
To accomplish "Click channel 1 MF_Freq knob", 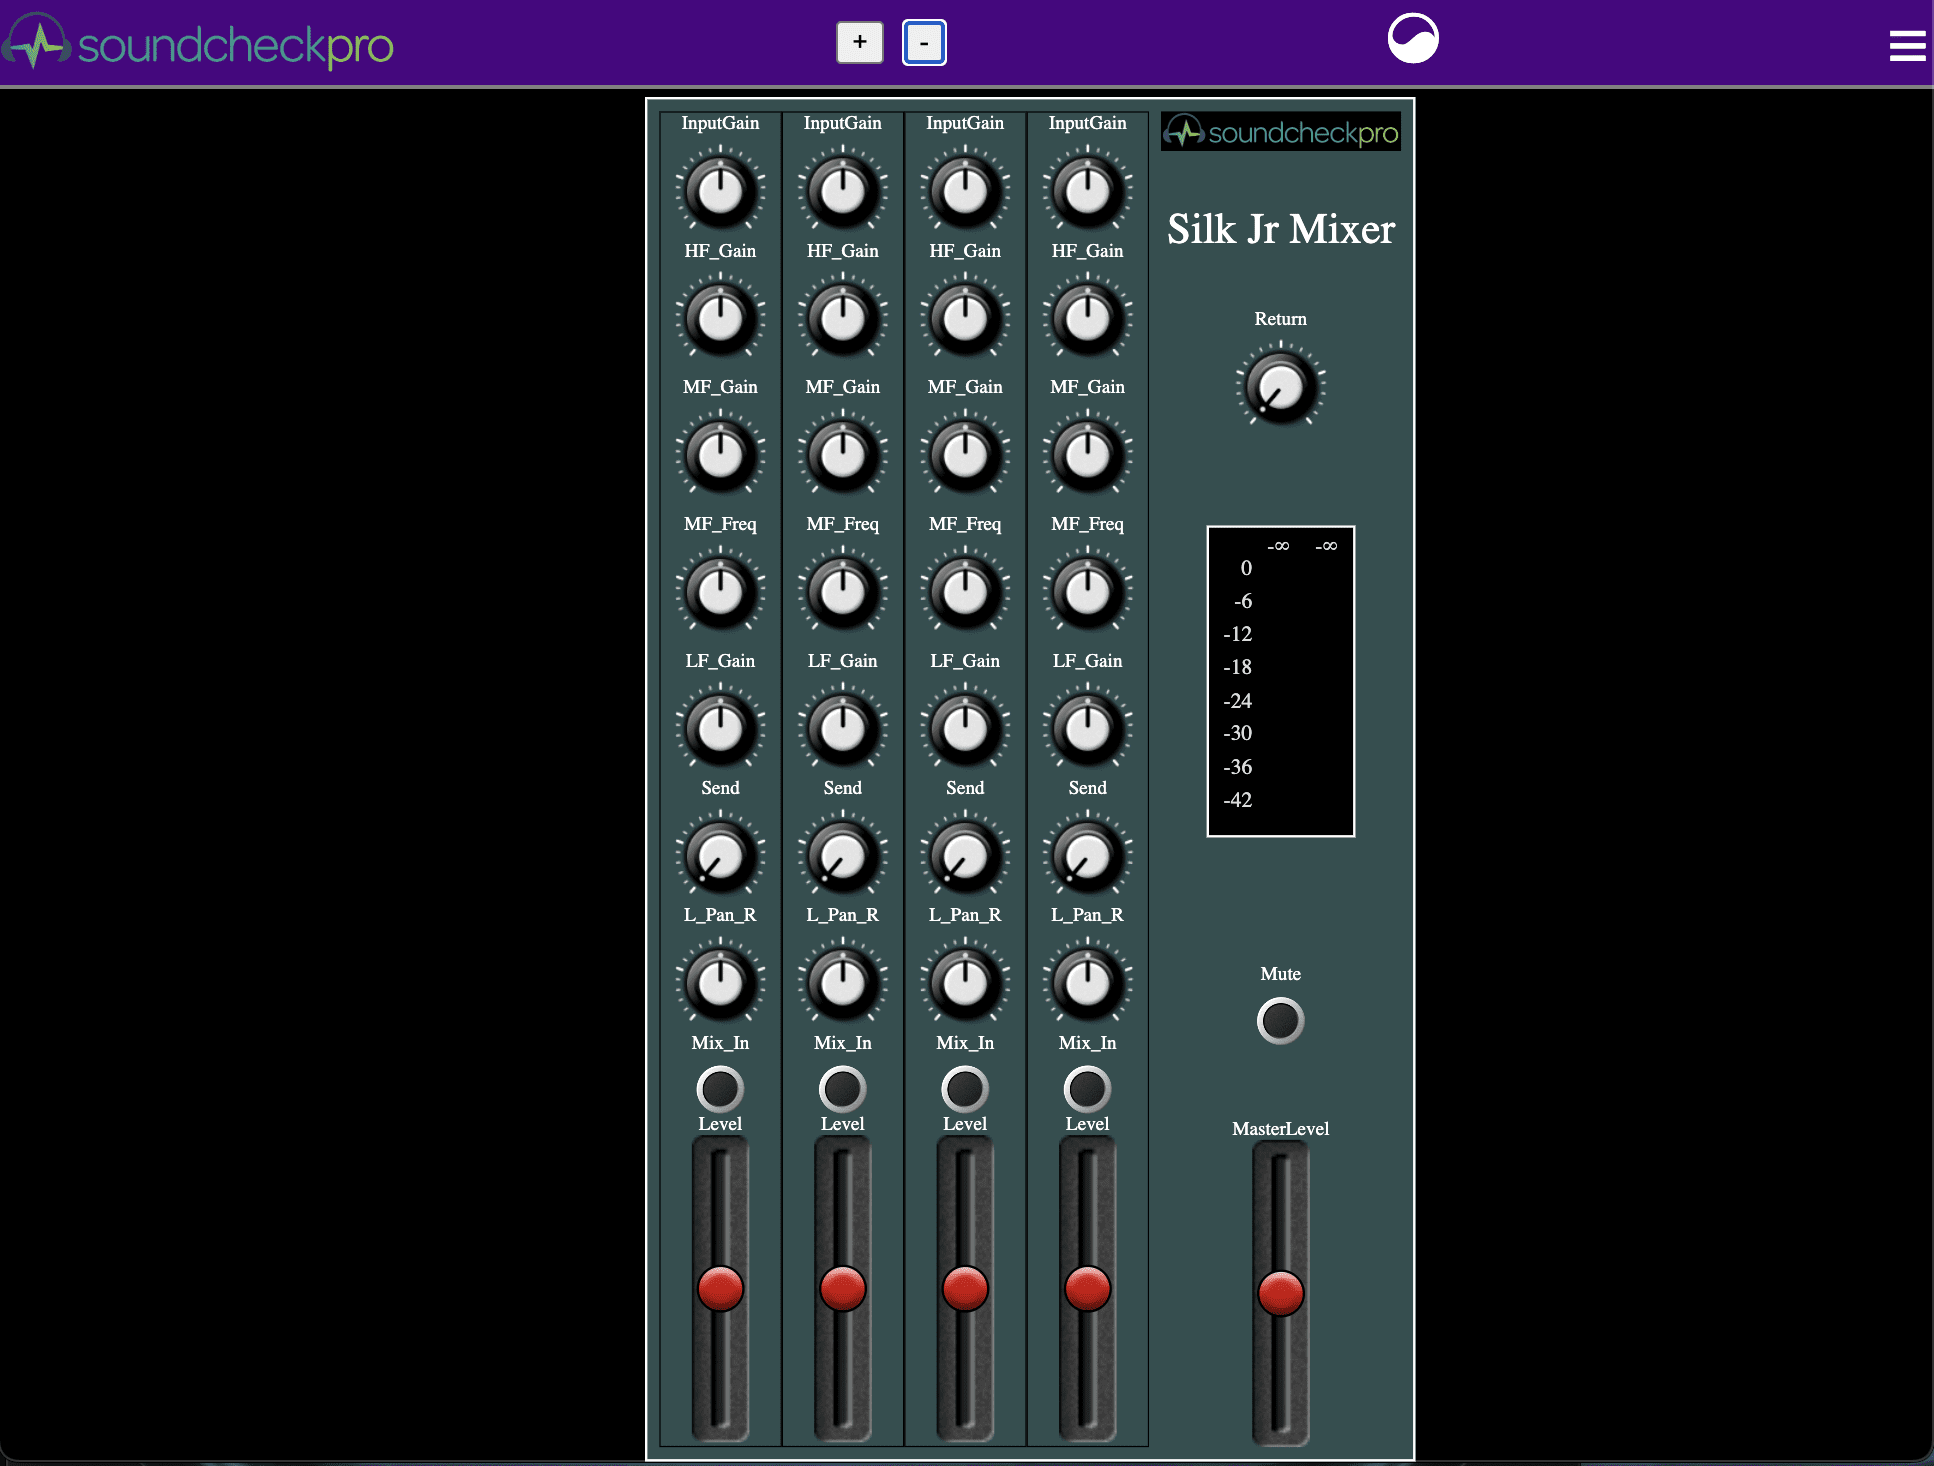I will point(720,591).
